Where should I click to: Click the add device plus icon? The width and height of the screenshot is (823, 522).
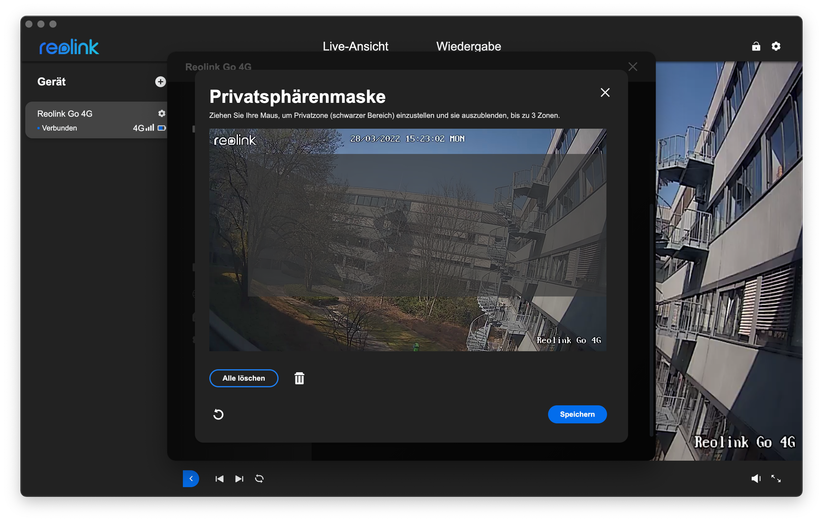[160, 82]
